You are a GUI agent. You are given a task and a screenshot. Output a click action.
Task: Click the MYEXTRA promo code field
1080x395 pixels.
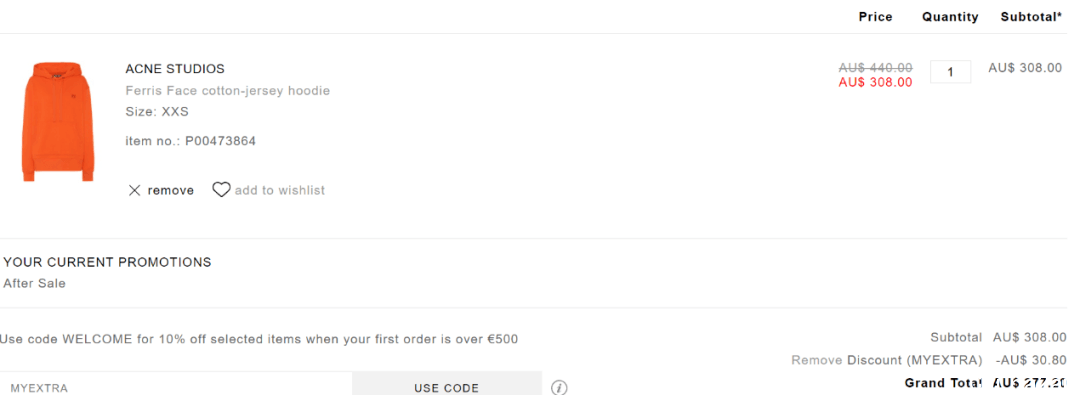tap(176, 385)
